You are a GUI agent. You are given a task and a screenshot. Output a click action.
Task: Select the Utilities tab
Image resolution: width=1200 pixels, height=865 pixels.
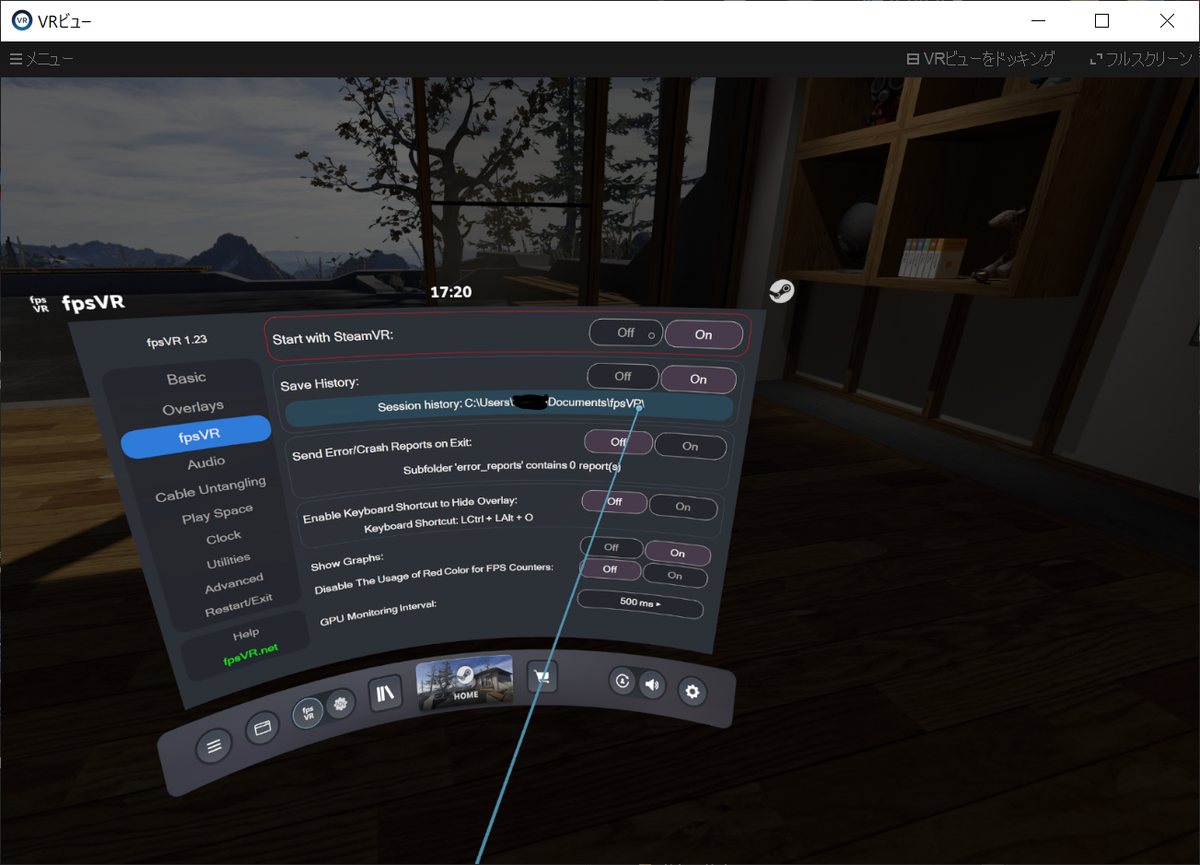(229, 561)
